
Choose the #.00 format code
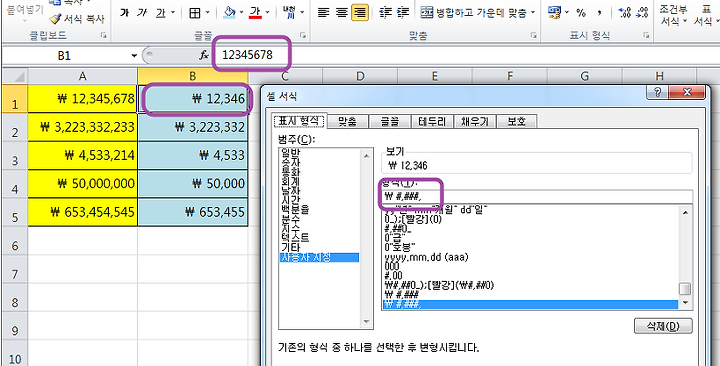click(x=394, y=276)
